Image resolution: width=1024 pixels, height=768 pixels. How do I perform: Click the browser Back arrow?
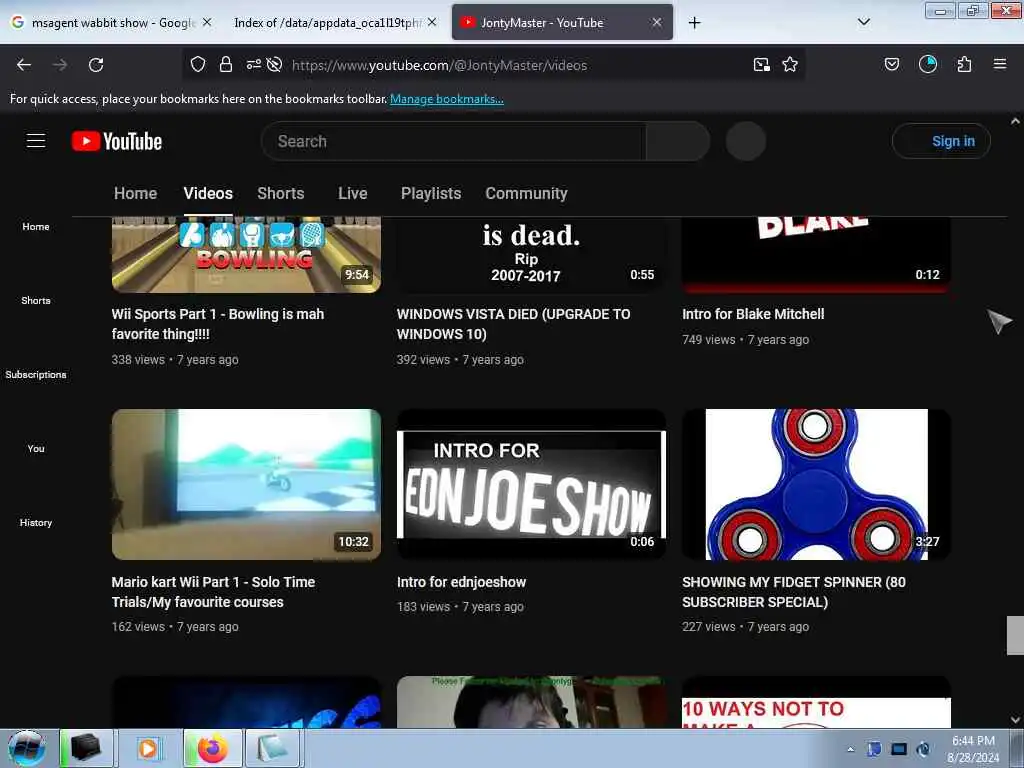24,65
